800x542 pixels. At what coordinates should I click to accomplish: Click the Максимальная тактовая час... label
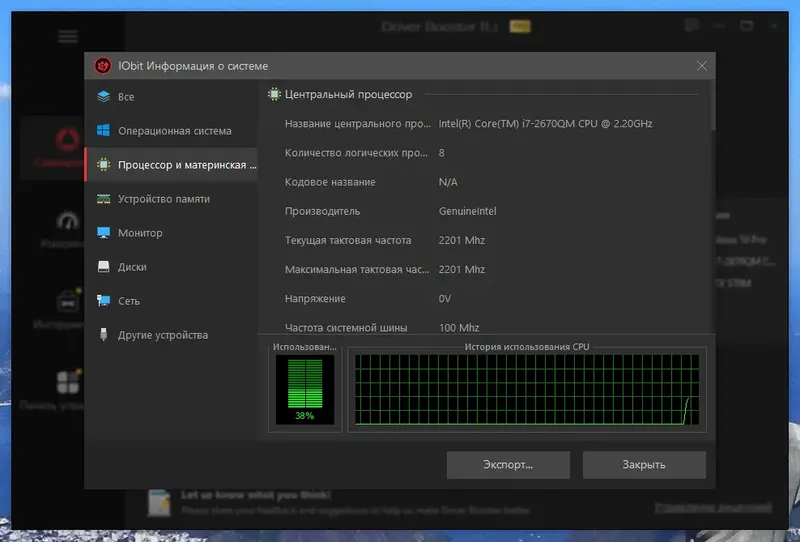[x=357, y=269]
